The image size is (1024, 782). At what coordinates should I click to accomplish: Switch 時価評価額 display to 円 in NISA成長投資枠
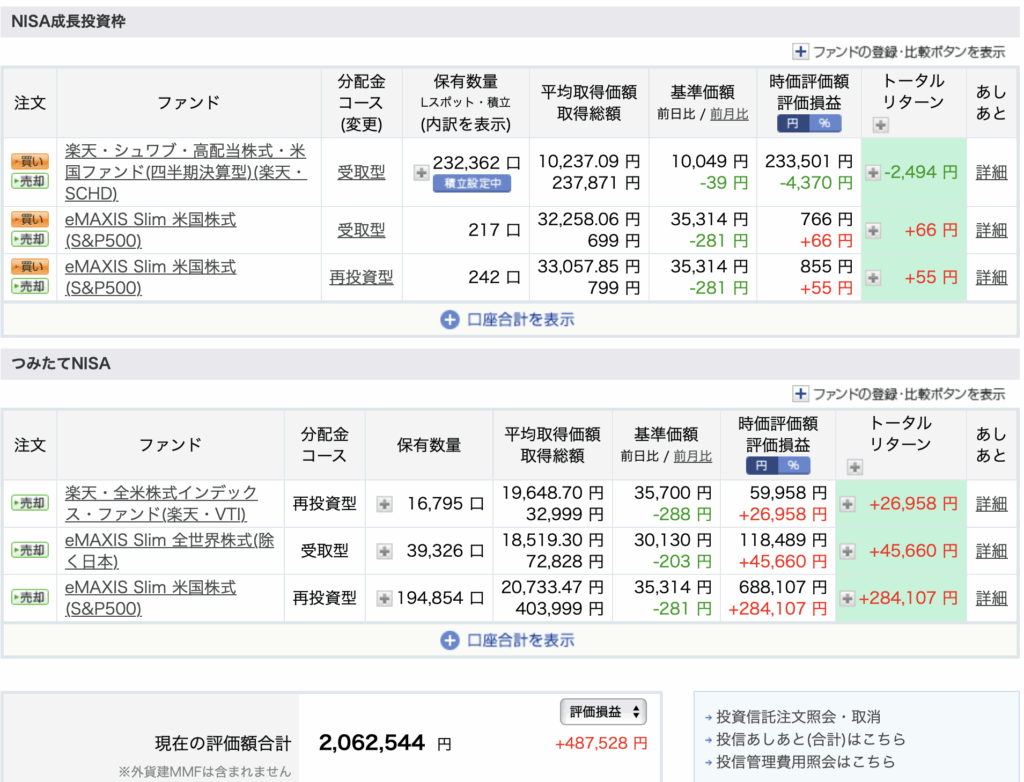[793, 124]
